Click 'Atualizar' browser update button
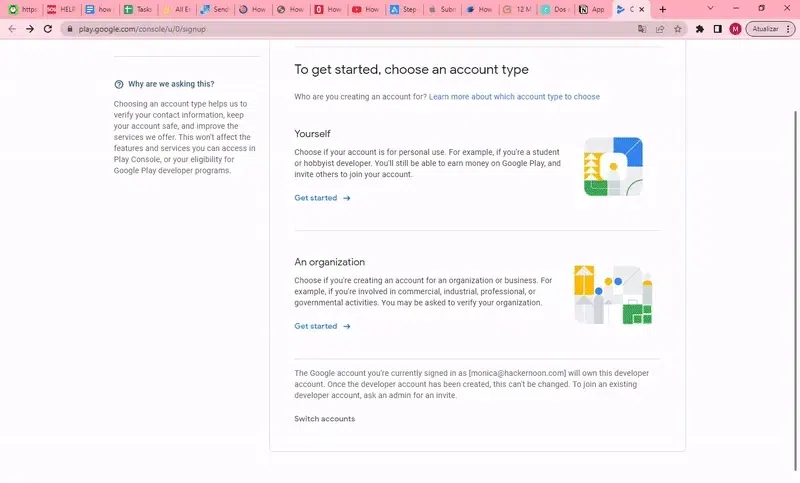800x483 pixels. point(765,29)
